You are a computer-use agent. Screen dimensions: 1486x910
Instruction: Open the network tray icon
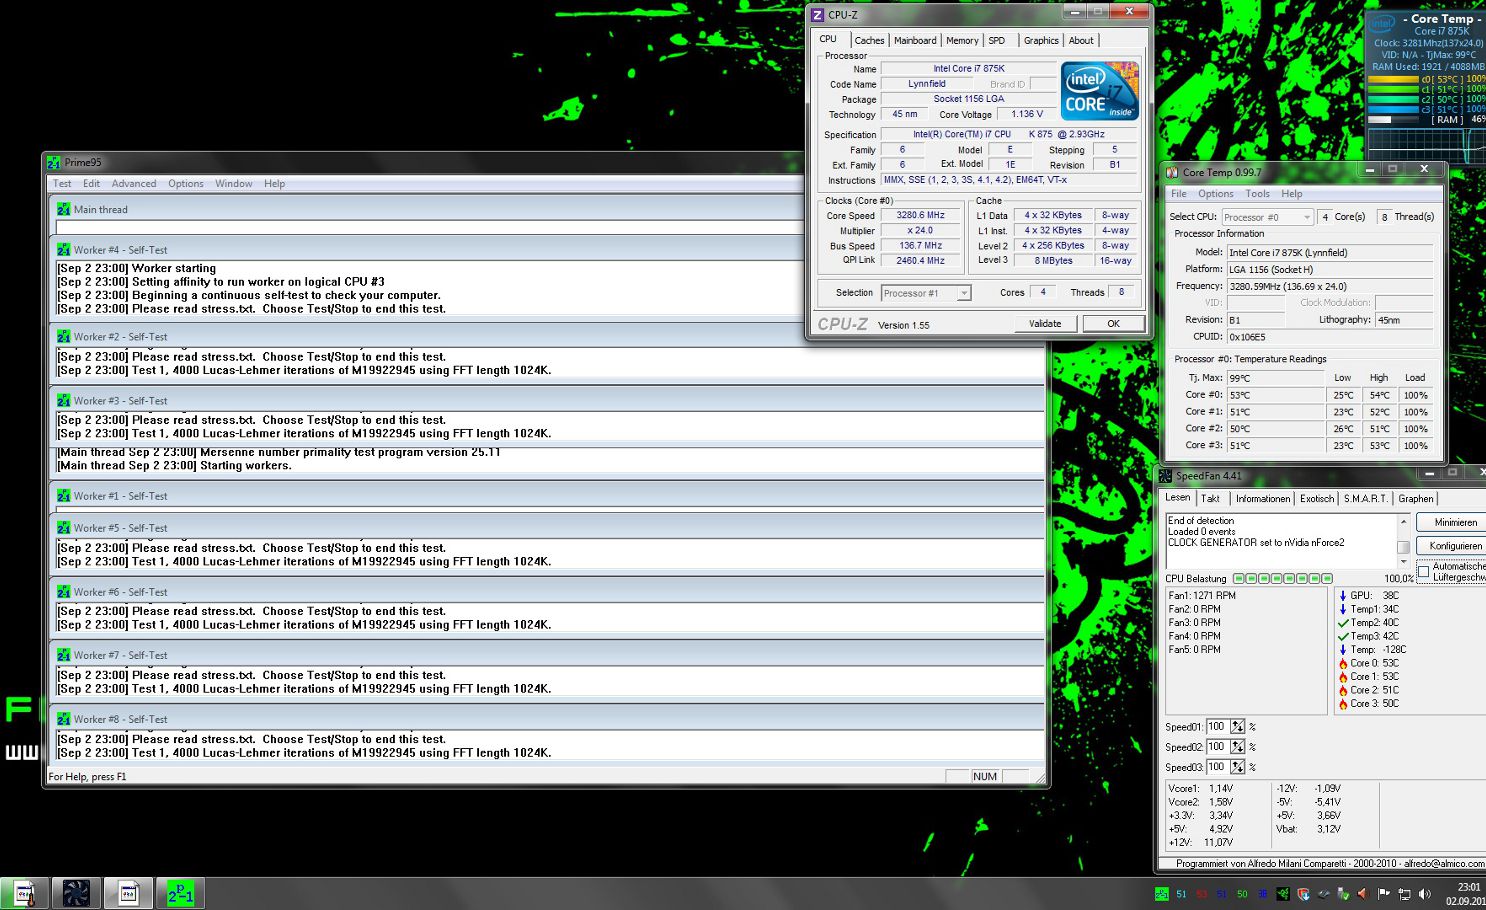pyautogui.click(x=1404, y=894)
